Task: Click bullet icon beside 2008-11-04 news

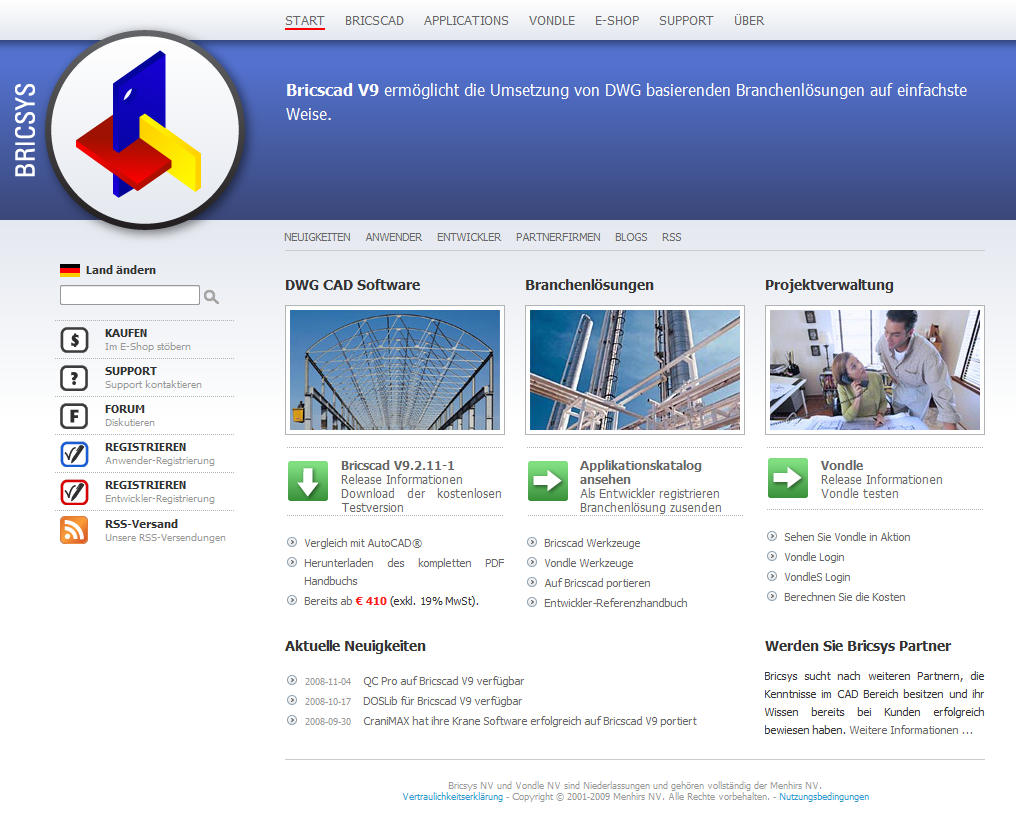Action: tap(292, 680)
